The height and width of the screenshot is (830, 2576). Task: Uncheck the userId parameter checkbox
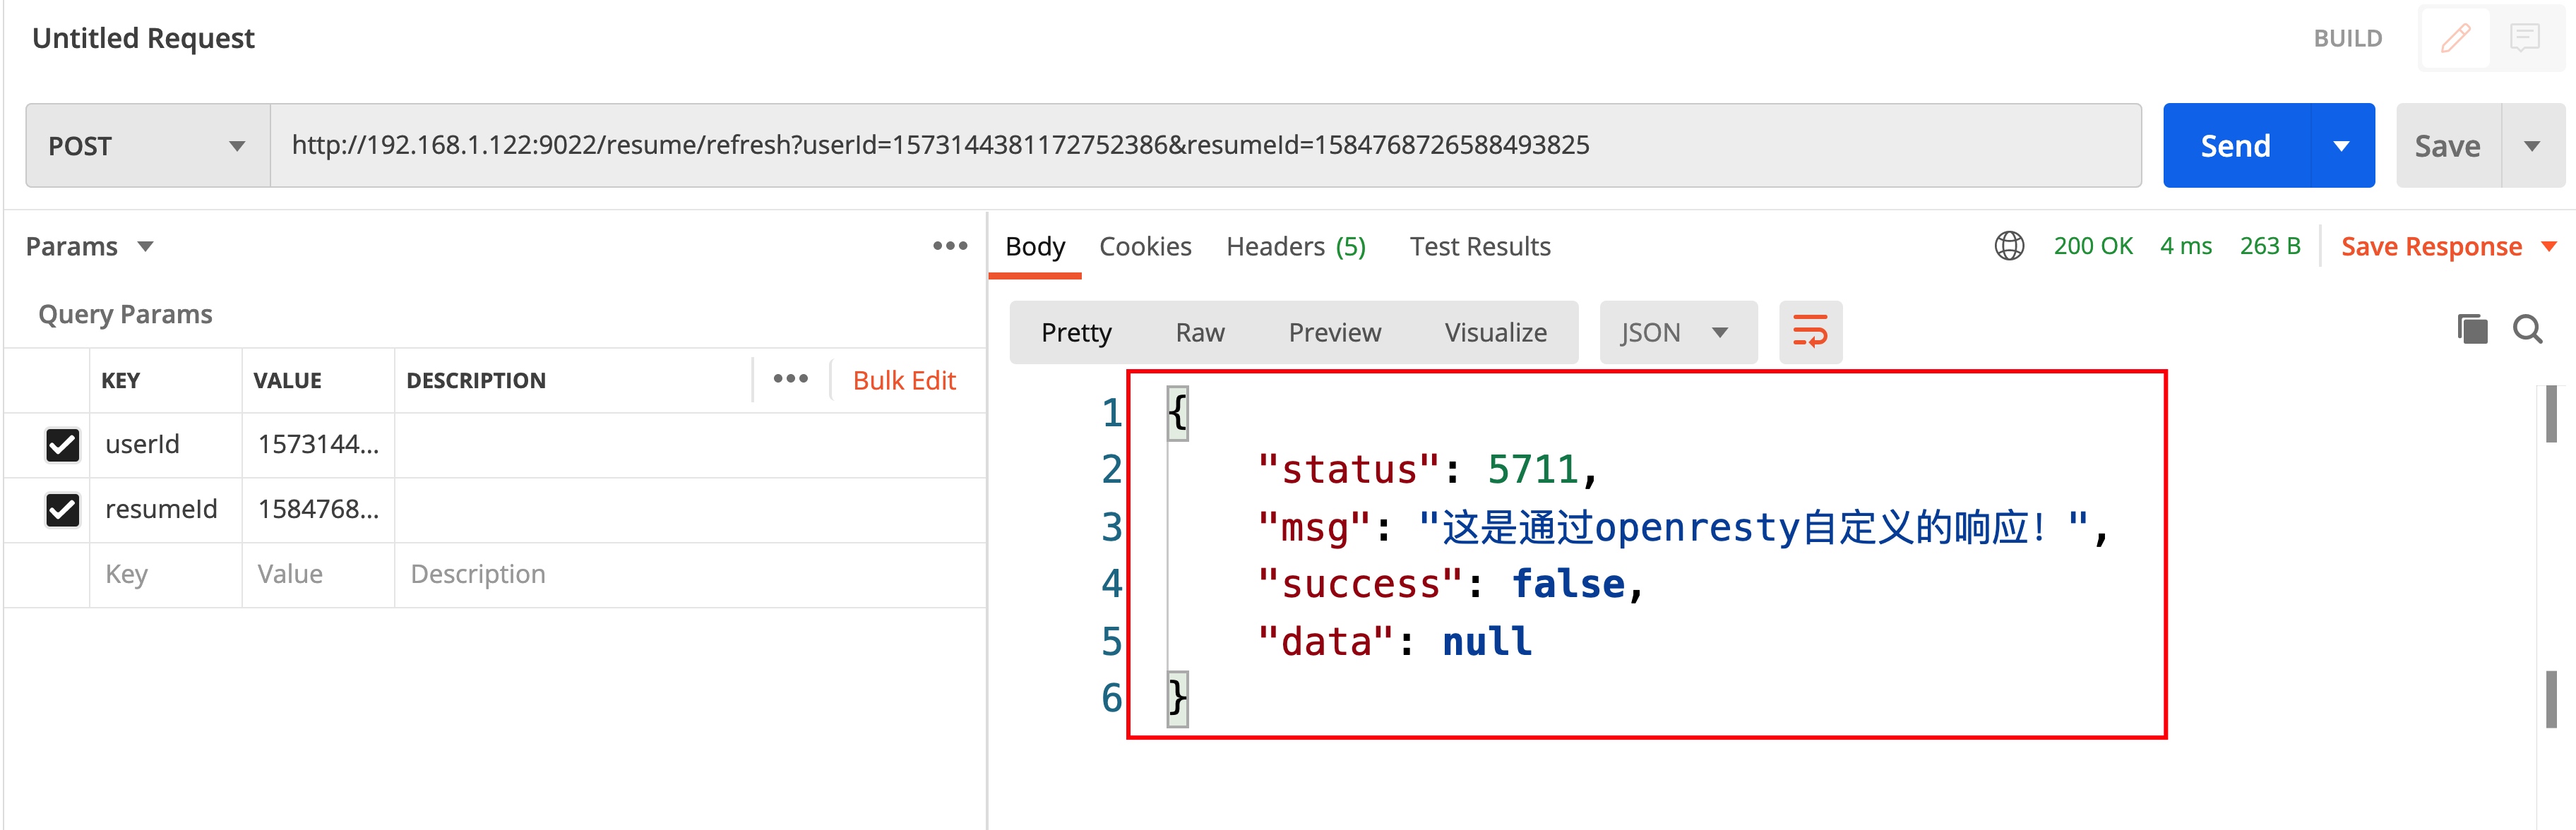63,444
